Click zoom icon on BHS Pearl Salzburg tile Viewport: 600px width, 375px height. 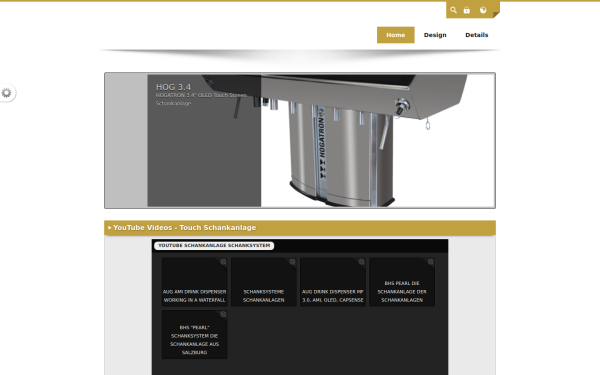pos(223,314)
